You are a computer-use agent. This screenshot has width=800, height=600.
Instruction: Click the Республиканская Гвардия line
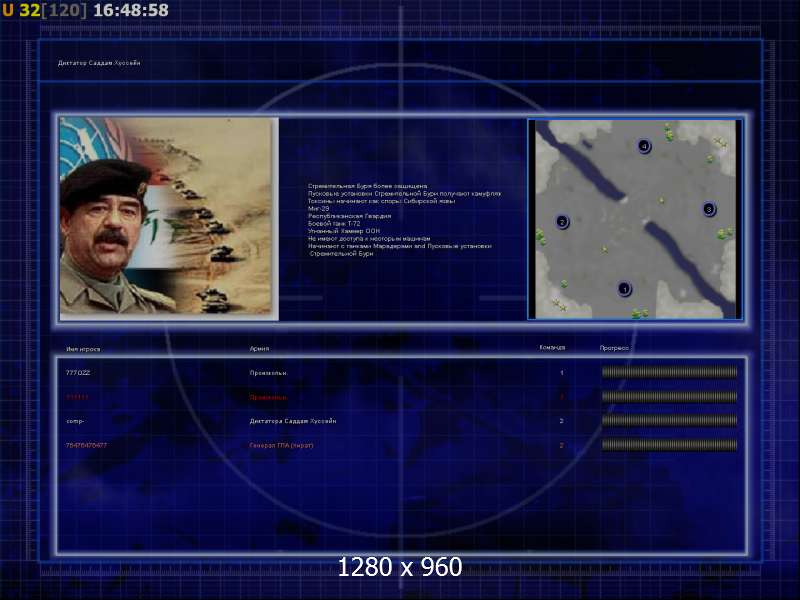(349, 216)
